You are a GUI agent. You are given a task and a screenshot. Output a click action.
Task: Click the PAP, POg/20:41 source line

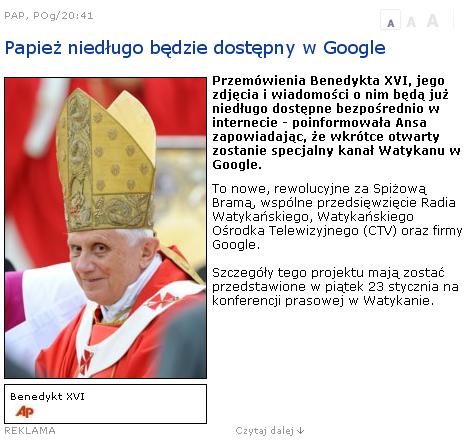(49, 16)
